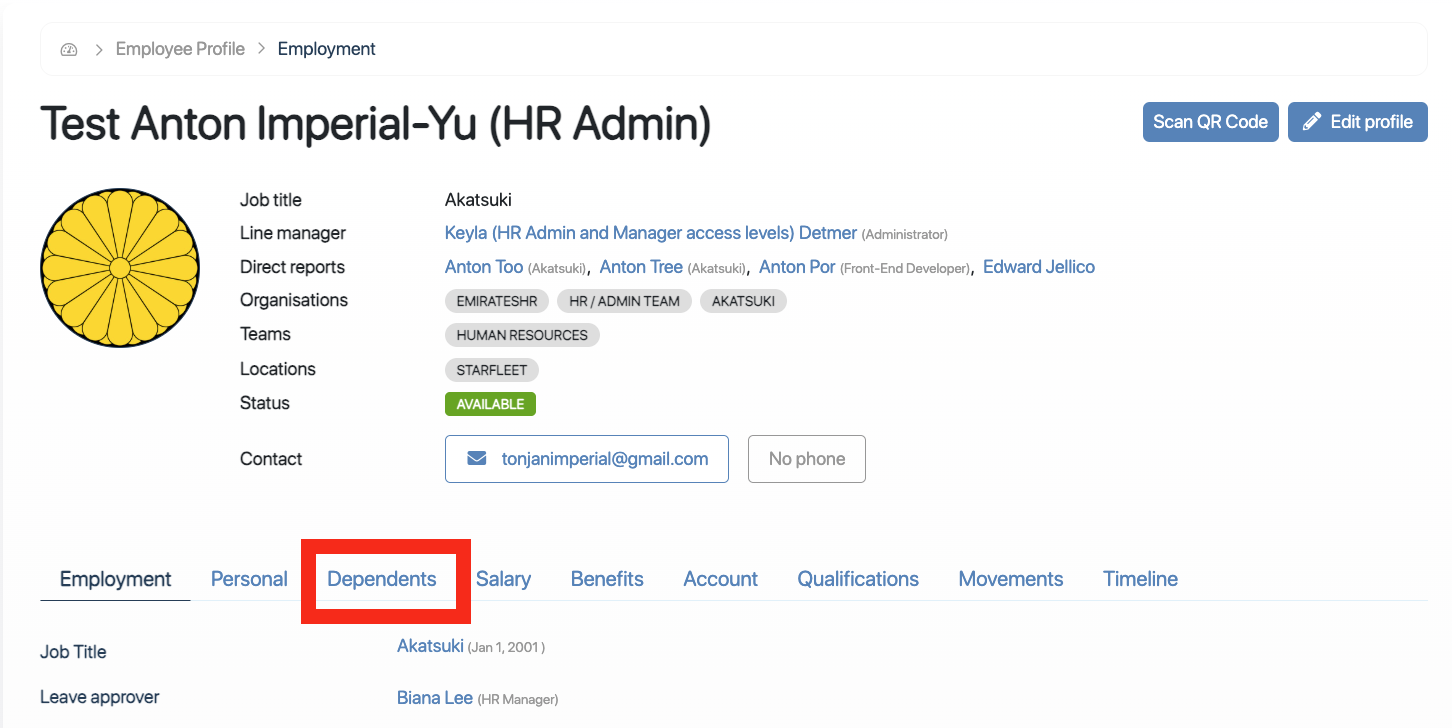Open the Employee Profile breadcrumb link

click(180, 49)
